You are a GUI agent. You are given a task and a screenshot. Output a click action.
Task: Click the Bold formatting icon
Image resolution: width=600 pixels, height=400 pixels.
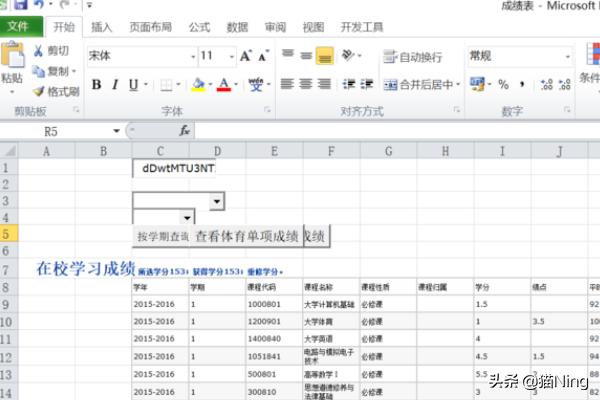coord(97,85)
